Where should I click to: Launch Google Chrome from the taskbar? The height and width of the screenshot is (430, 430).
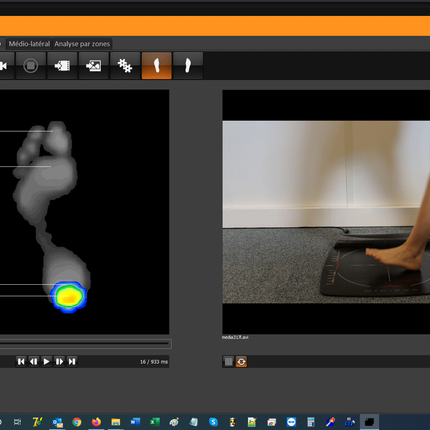coord(77,422)
